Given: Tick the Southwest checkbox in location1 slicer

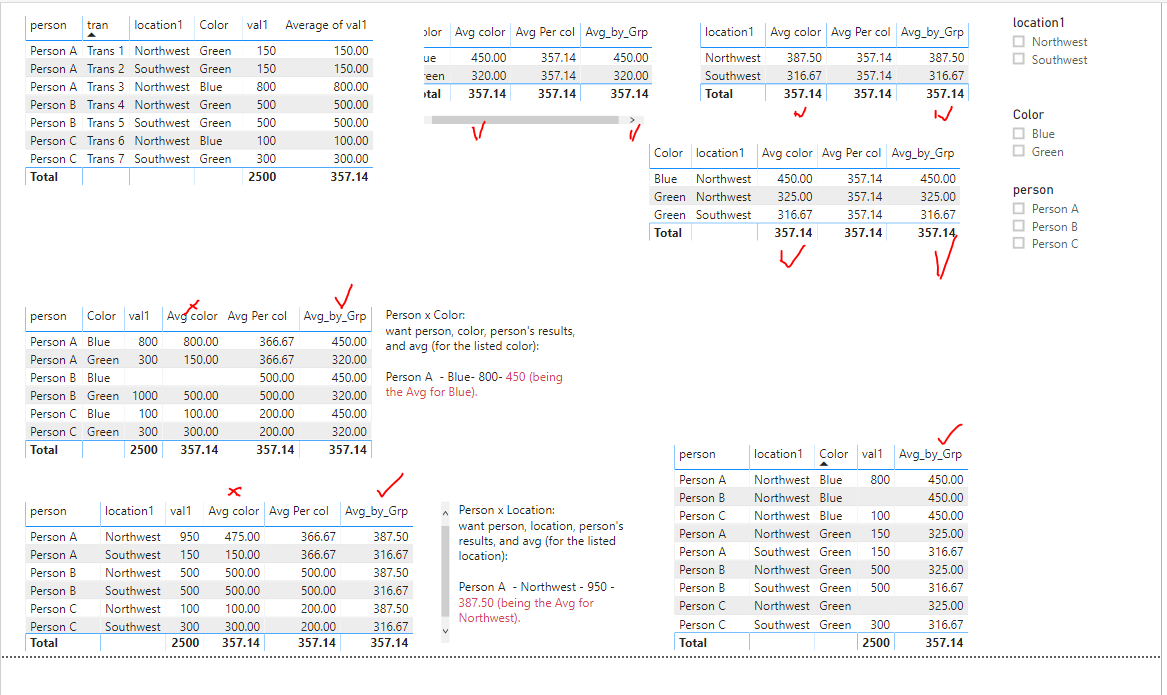Looking at the screenshot, I should coord(1019,60).
